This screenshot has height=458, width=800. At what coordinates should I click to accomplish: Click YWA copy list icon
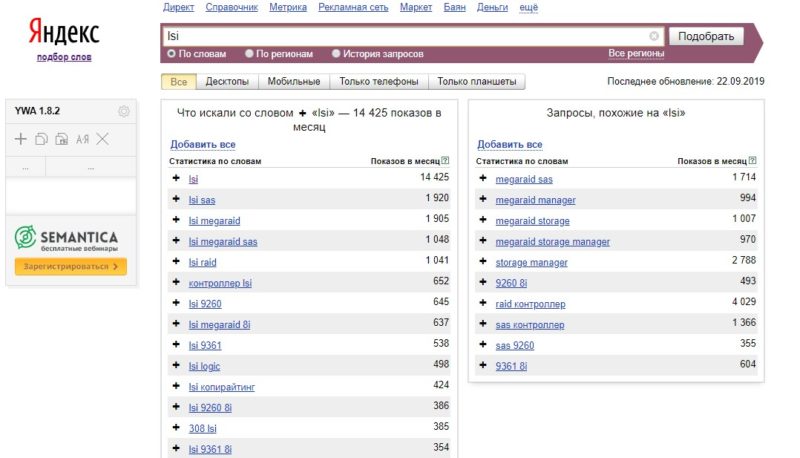click(x=41, y=139)
